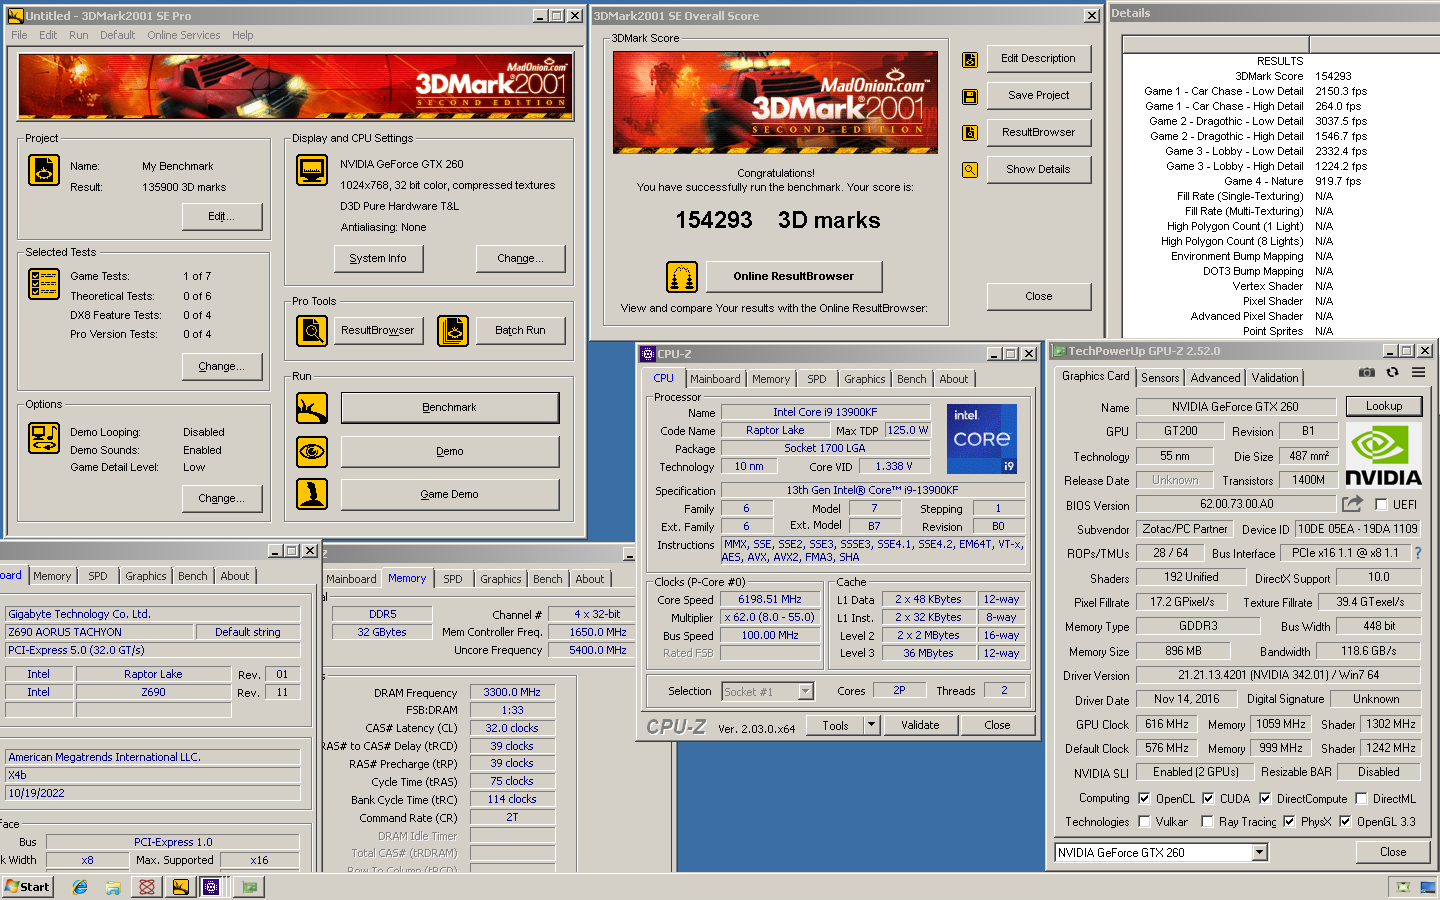
Task: Click the Selected Tests checklist icon
Action: click(44, 284)
